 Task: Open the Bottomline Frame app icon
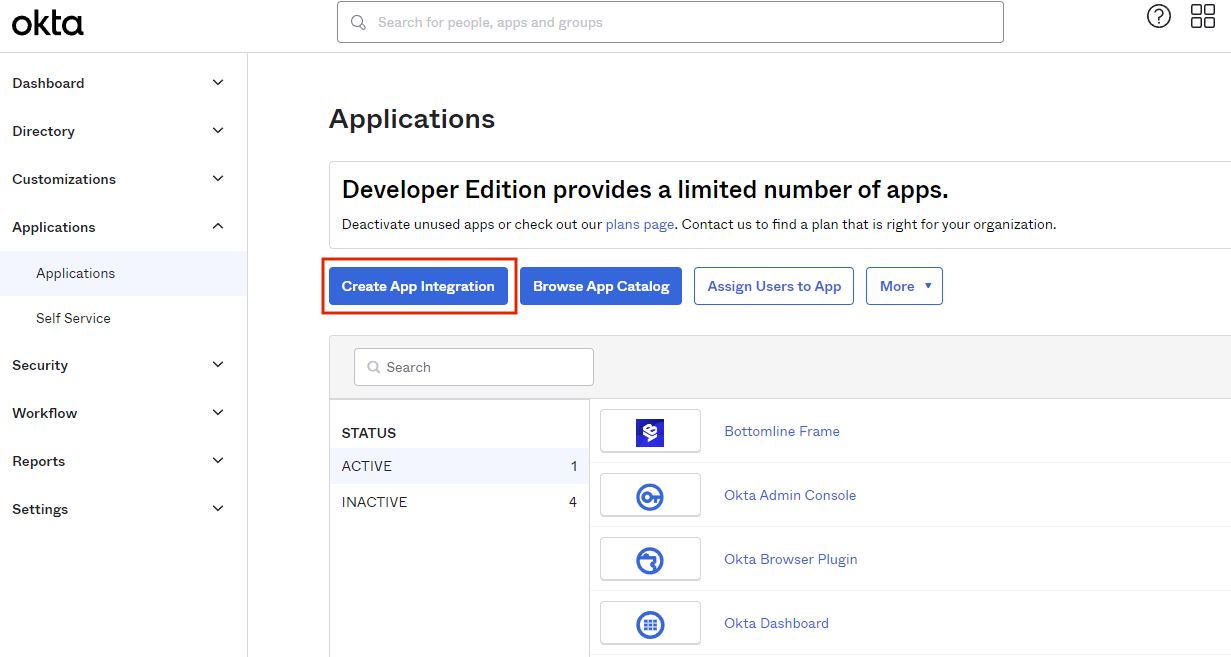coord(650,431)
